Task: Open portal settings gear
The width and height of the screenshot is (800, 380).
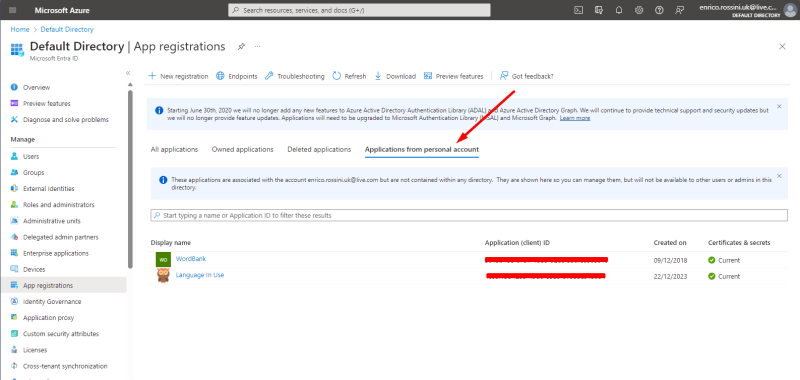Action: [x=639, y=10]
